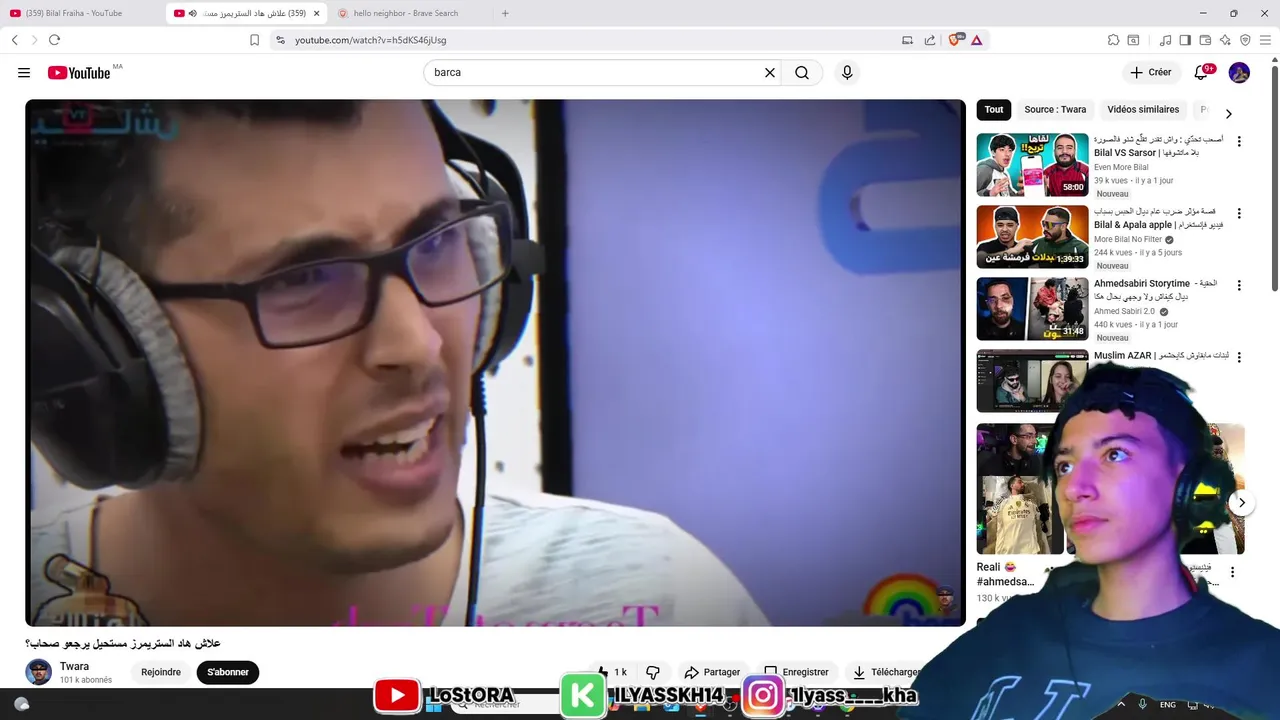Screen dimensions: 1280x720
Task: Open the browser extensions puzzle icon
Action: 1113,40
